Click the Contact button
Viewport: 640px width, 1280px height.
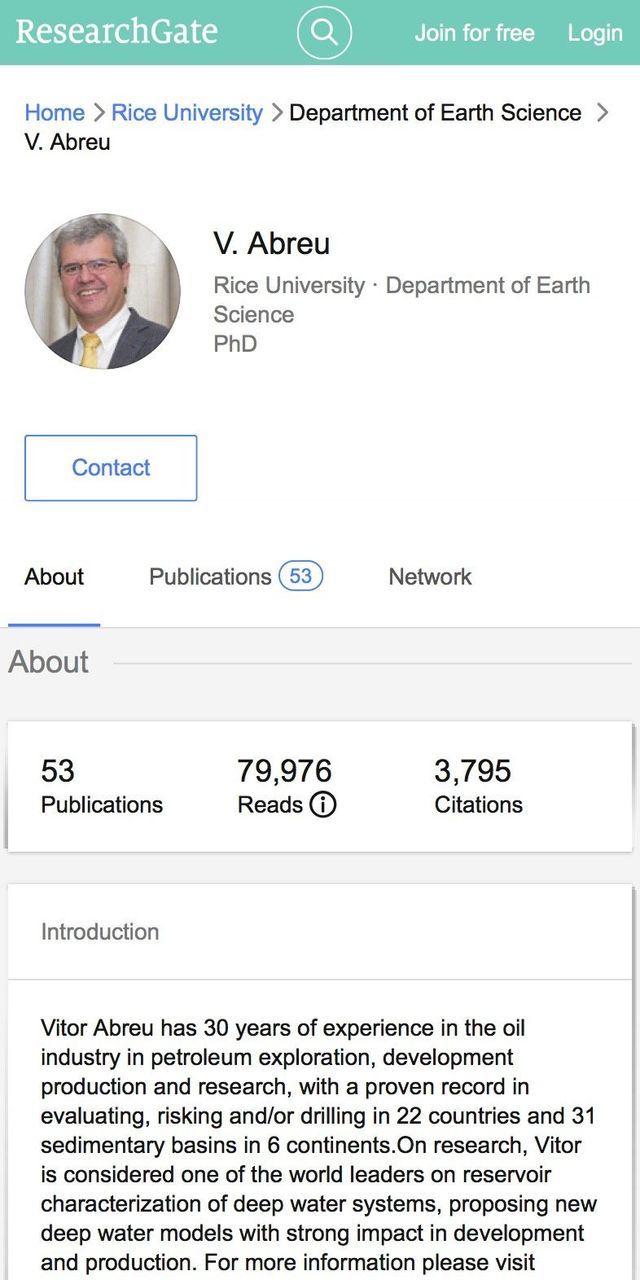pyautogui.click(x=111, y=468)
